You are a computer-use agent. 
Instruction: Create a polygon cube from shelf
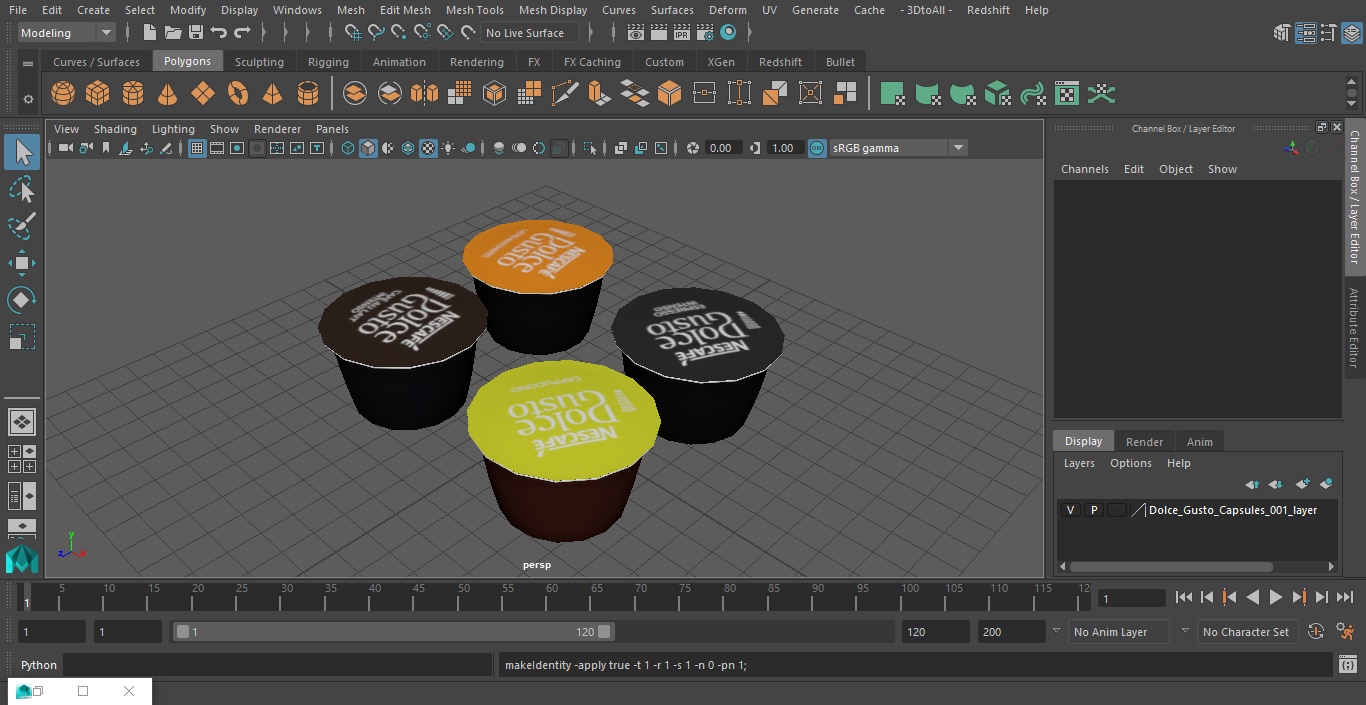(97, 94)
